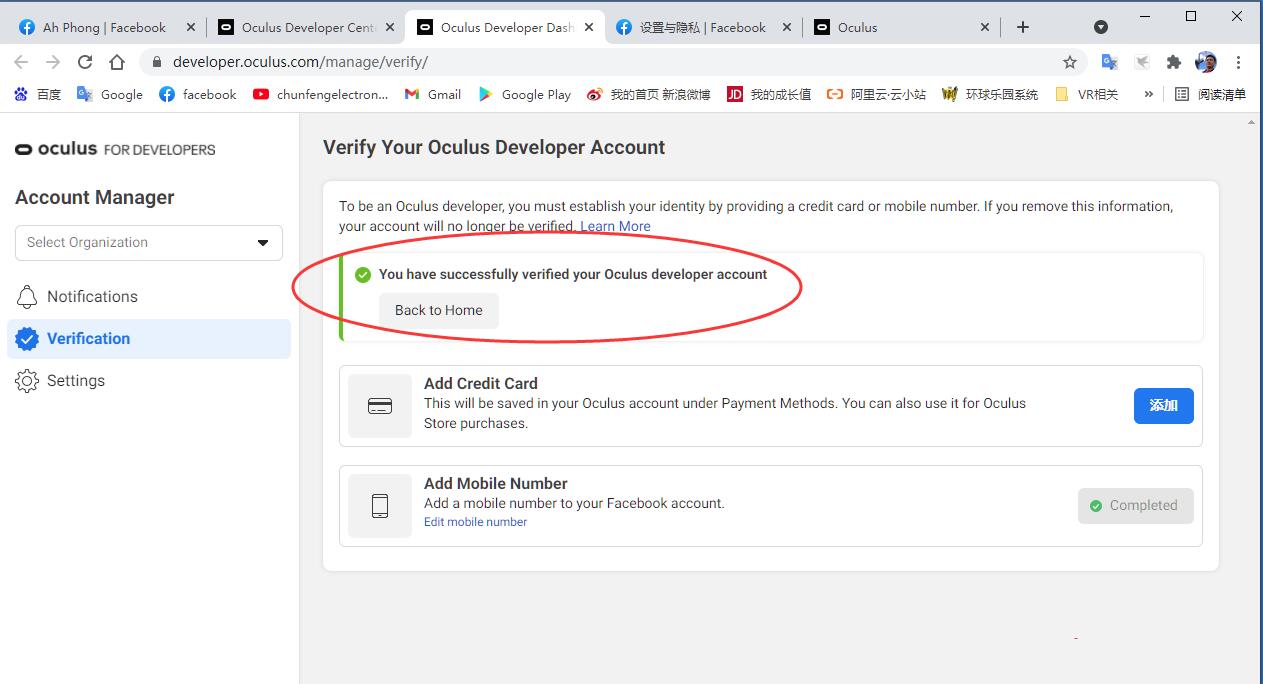This screenshot has width=1263, height=684.
Task: Click the Oculus for Developers logo
Action: 115,149
